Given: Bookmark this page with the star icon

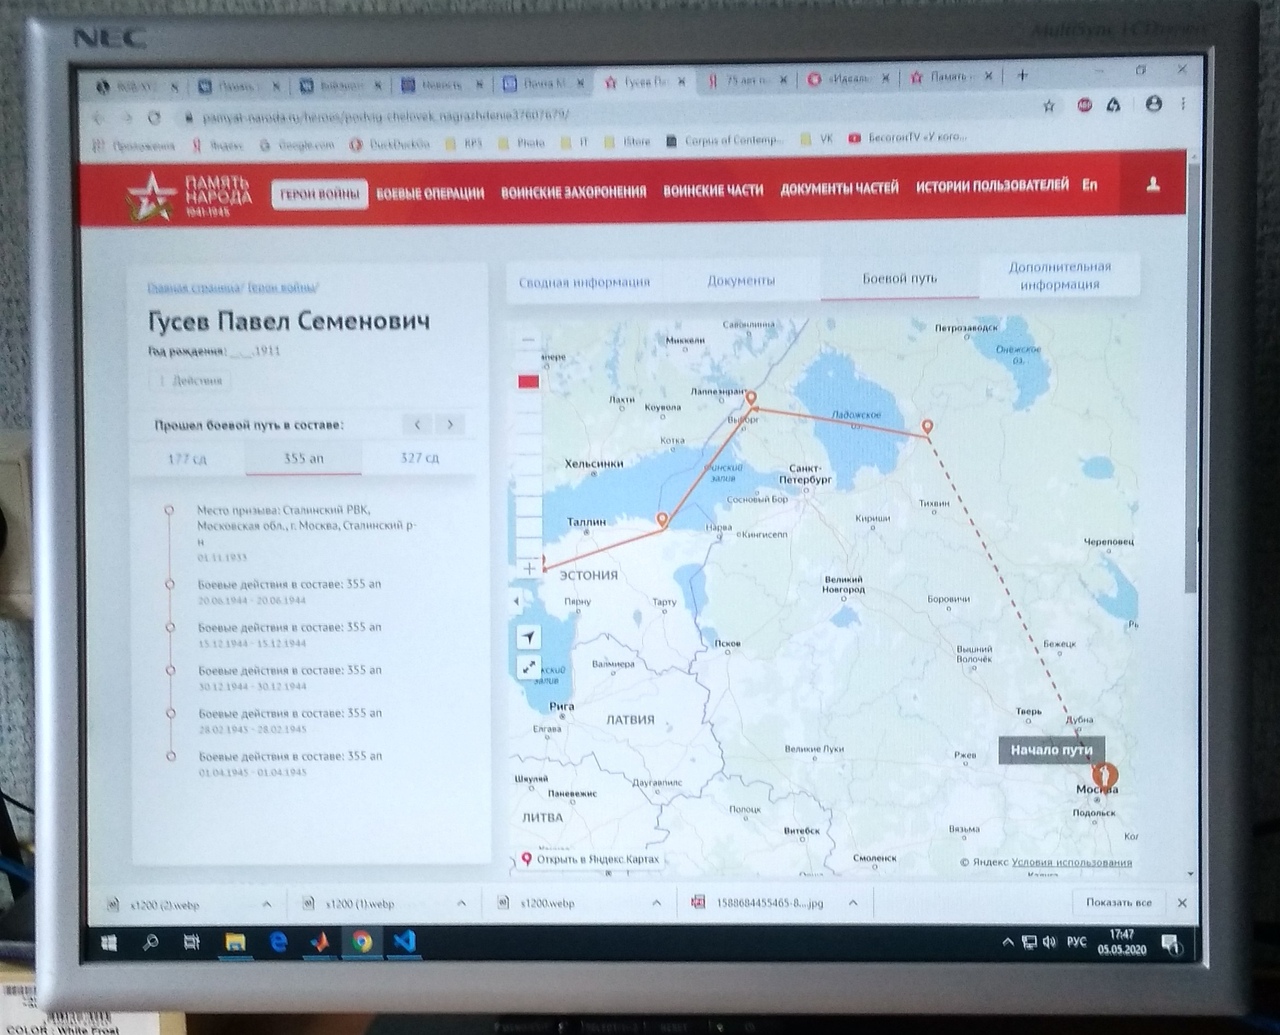Looking at the screenshot, I should pyautogui.click(x=1049, y=106).
